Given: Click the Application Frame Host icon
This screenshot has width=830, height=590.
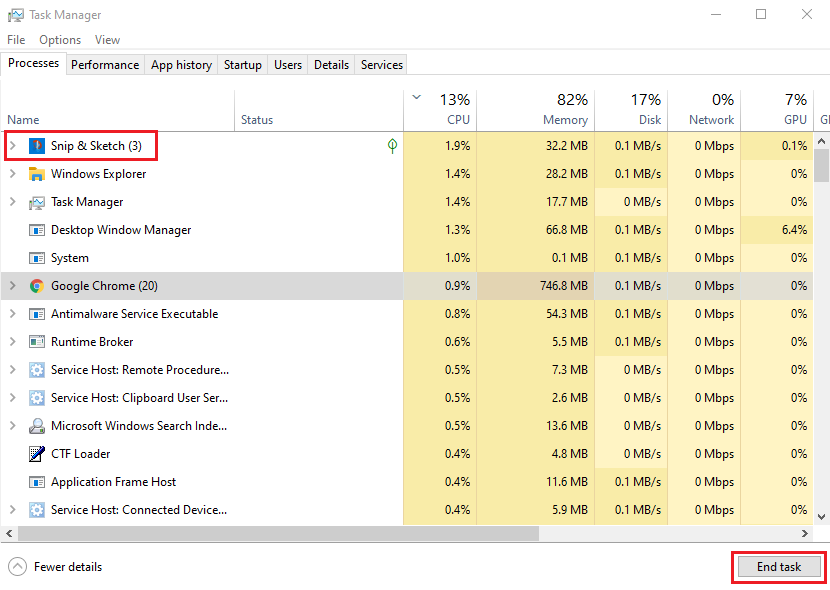Looking at the screenshot, I should coord(37,482).
